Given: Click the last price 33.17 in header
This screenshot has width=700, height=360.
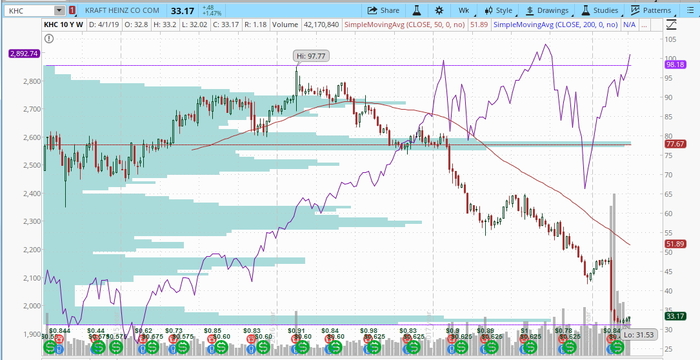Looking at the screenshot, I should [182, 10].
